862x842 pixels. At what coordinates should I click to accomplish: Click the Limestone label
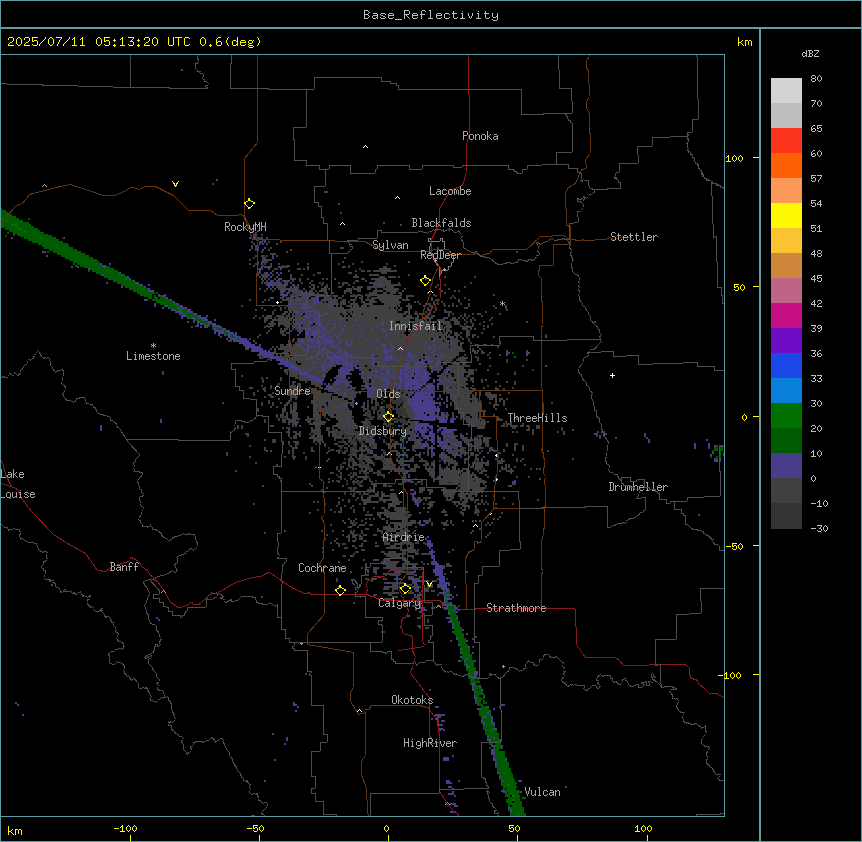153,356
